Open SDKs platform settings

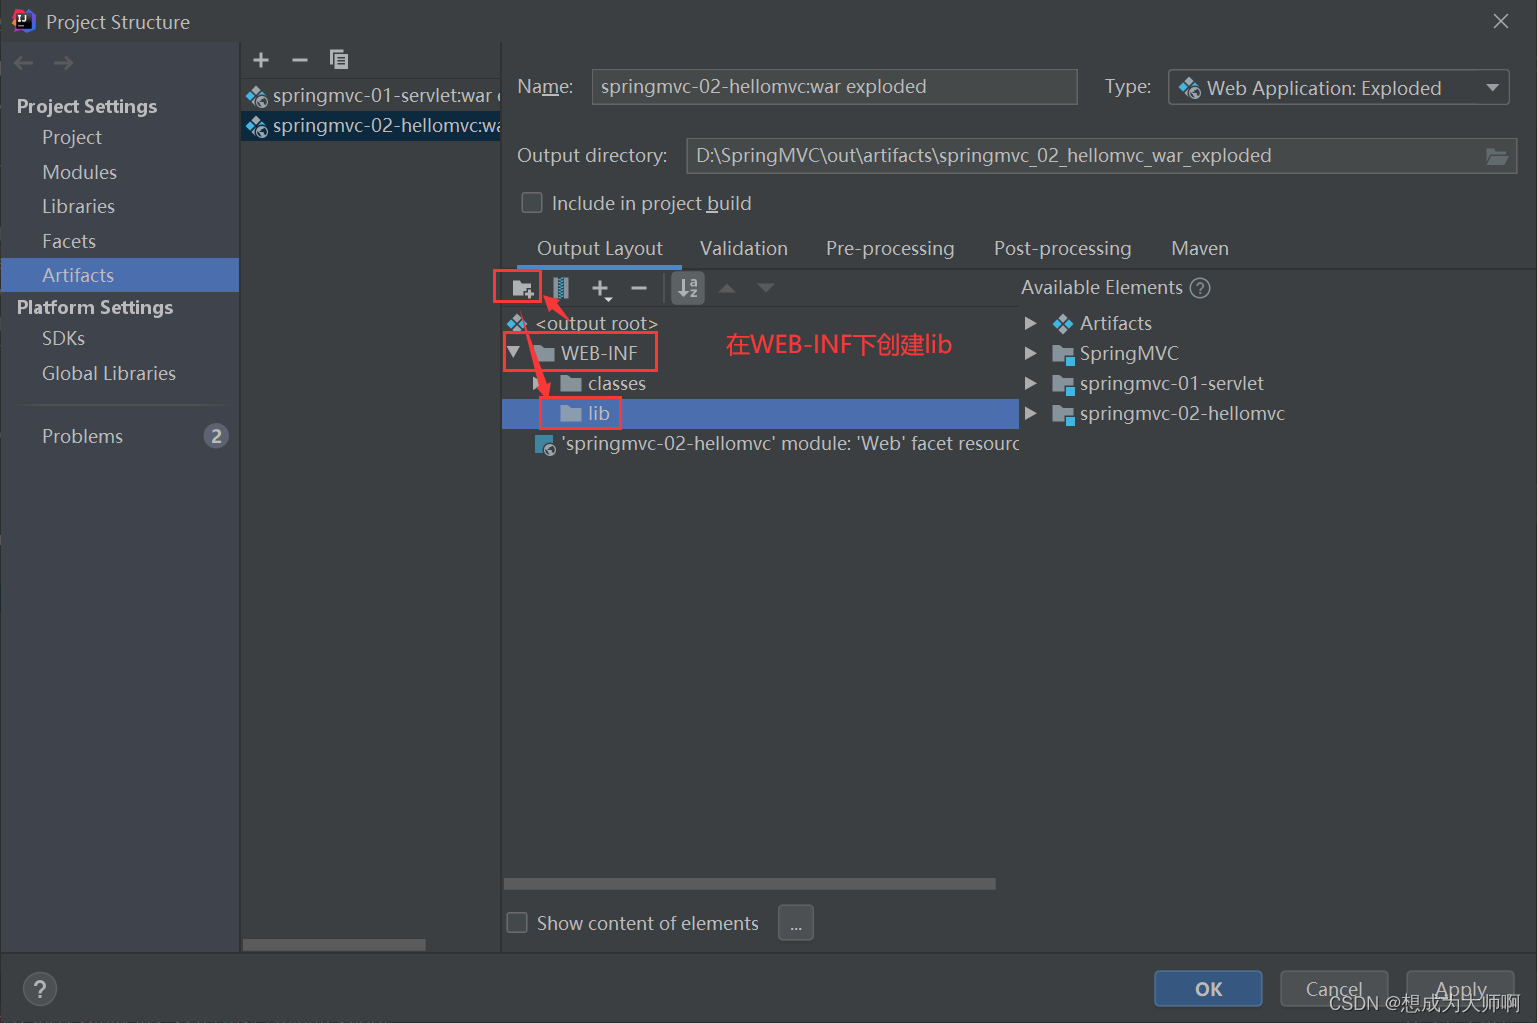[x=63, y=338]
